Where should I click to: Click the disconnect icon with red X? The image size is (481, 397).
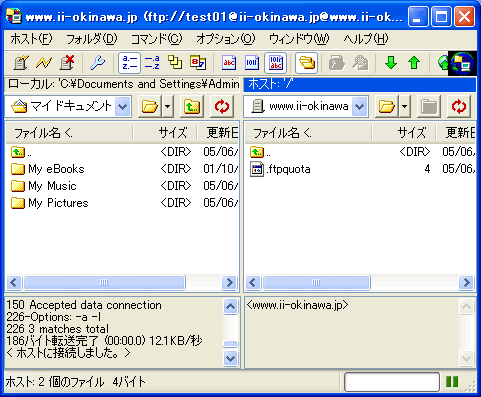67,63
